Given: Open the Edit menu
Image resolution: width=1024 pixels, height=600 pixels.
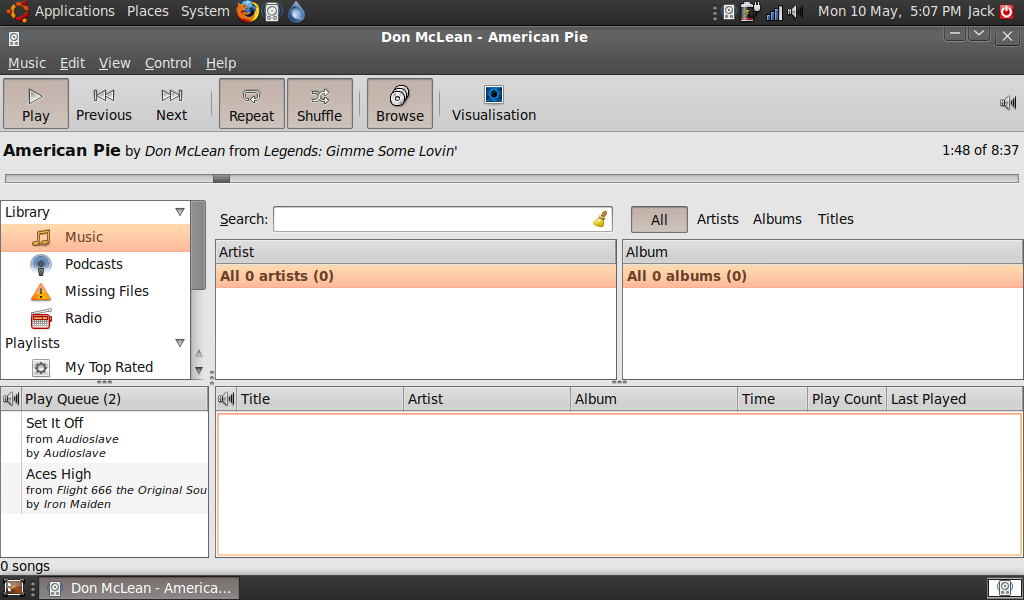Looking at the screenshot, I should 72,63.
